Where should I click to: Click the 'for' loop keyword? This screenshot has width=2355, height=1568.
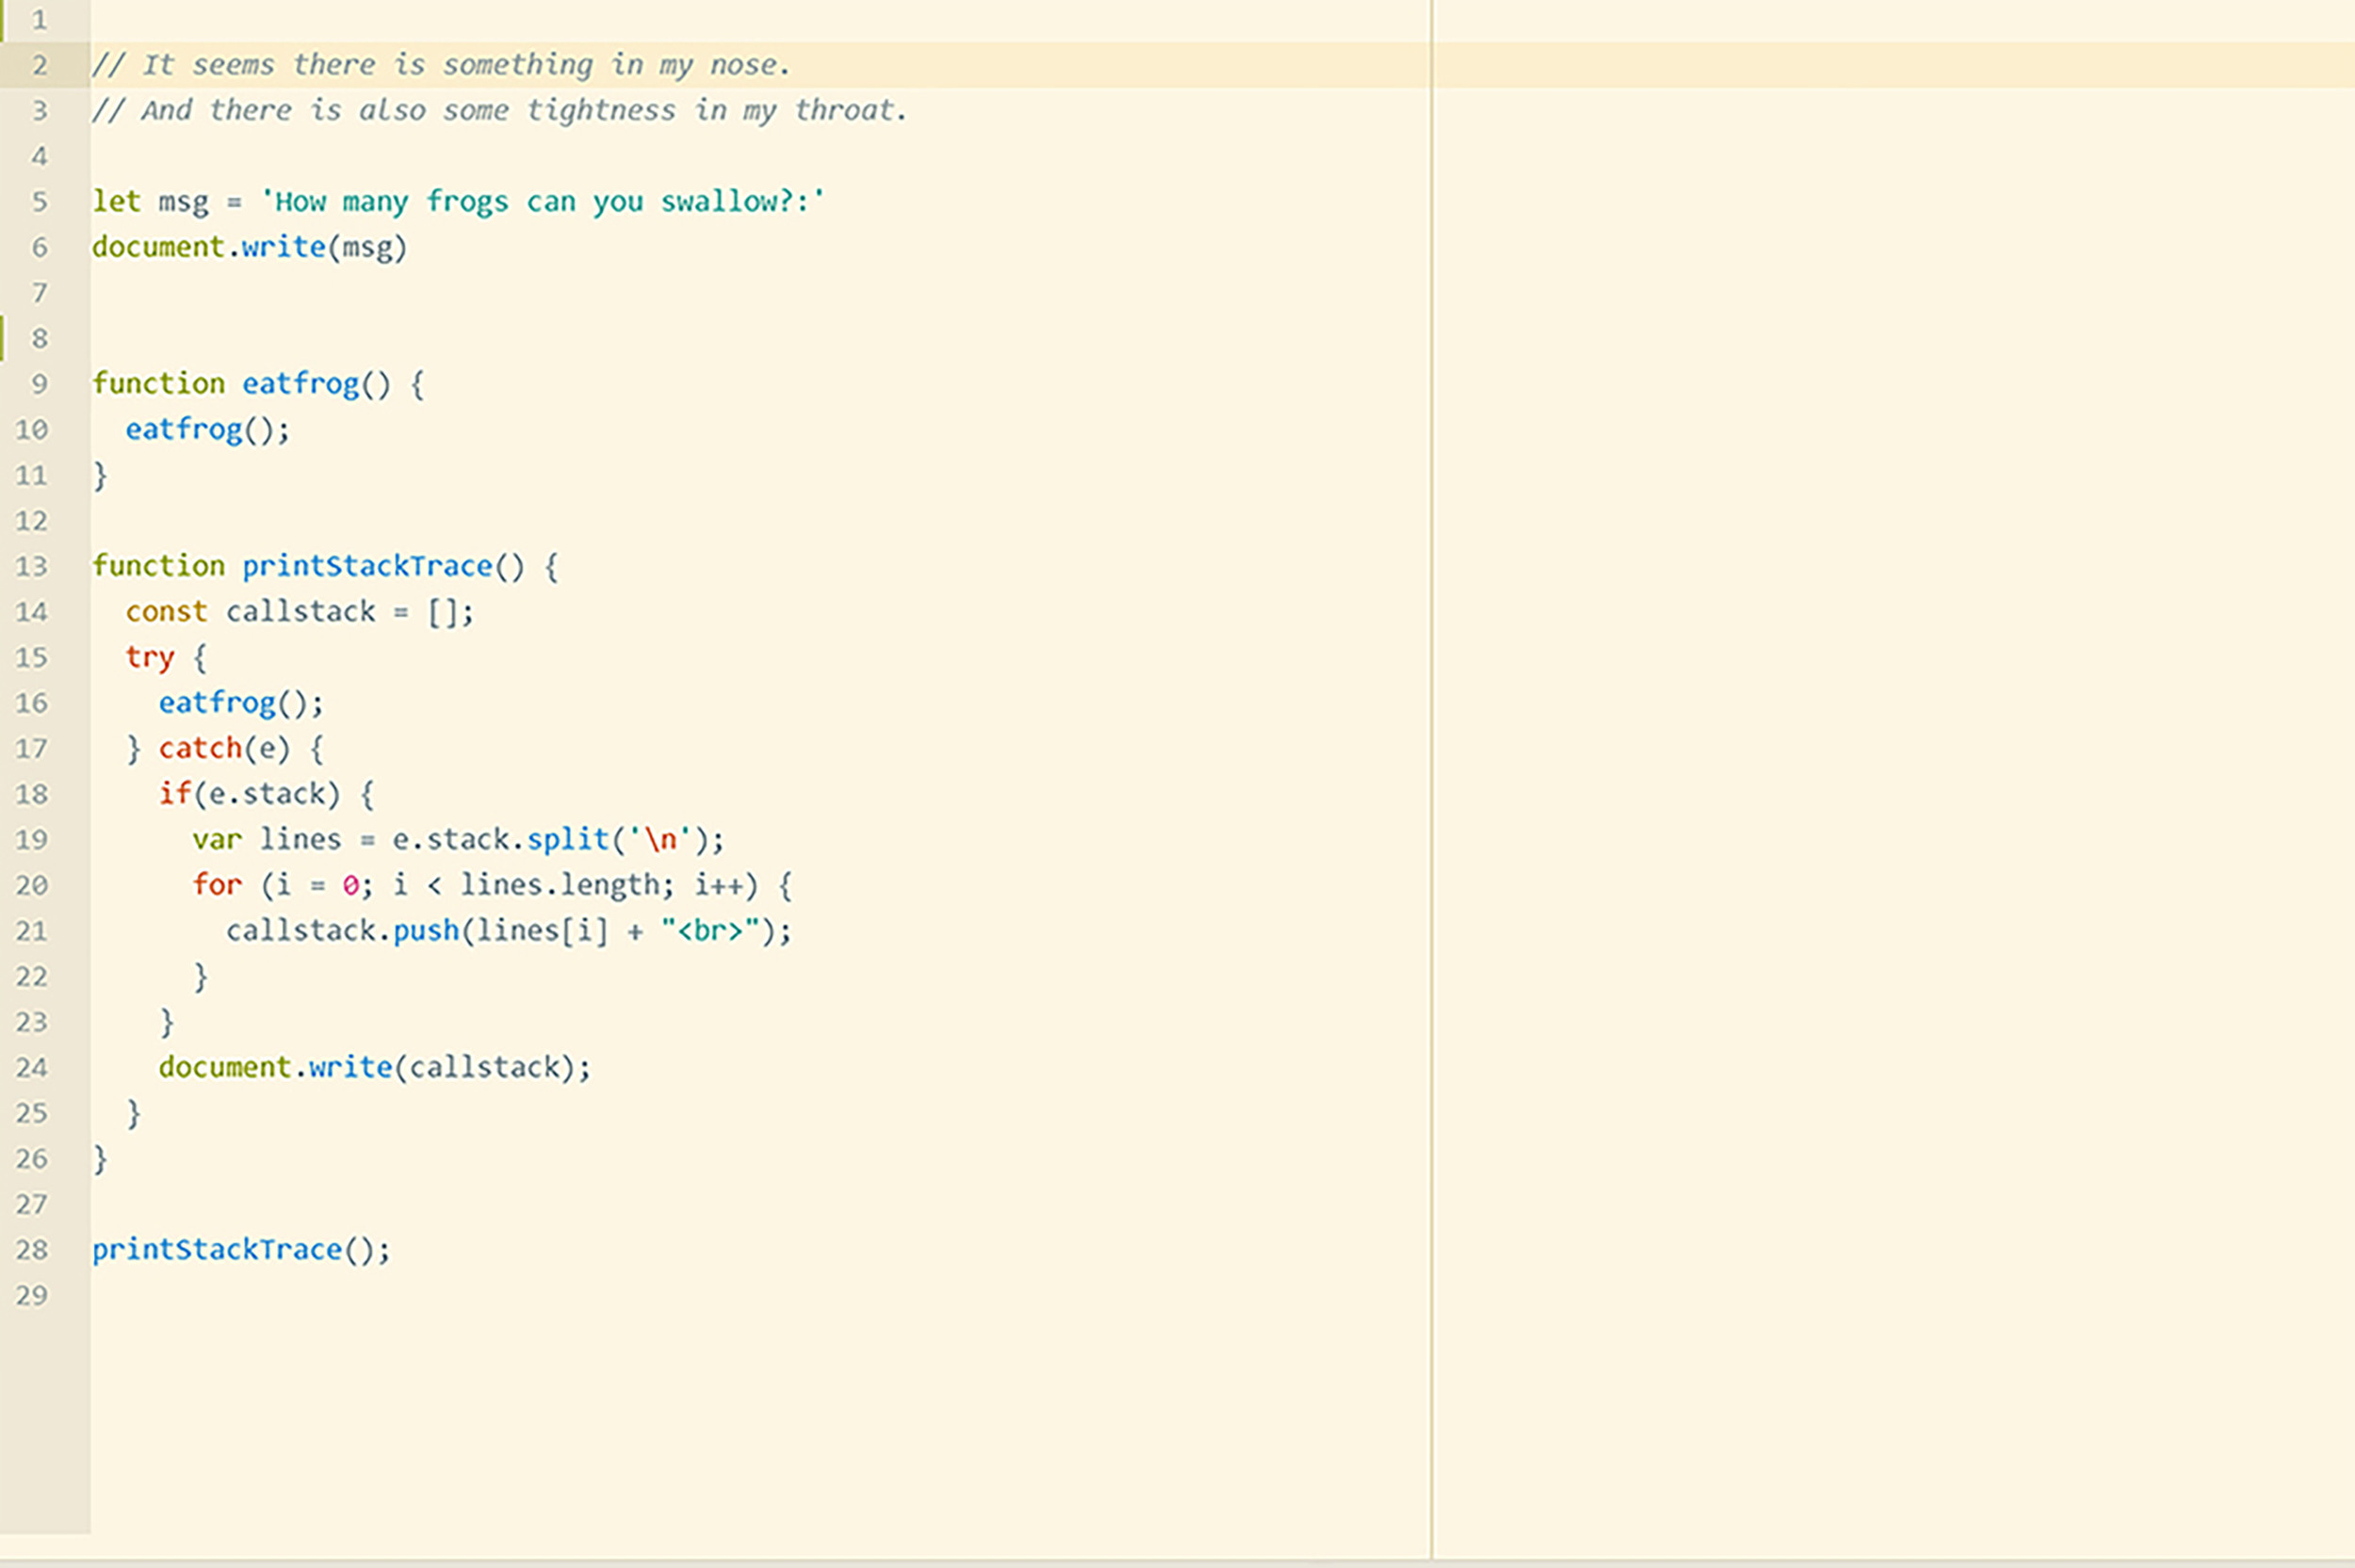[x=217, y=885]
